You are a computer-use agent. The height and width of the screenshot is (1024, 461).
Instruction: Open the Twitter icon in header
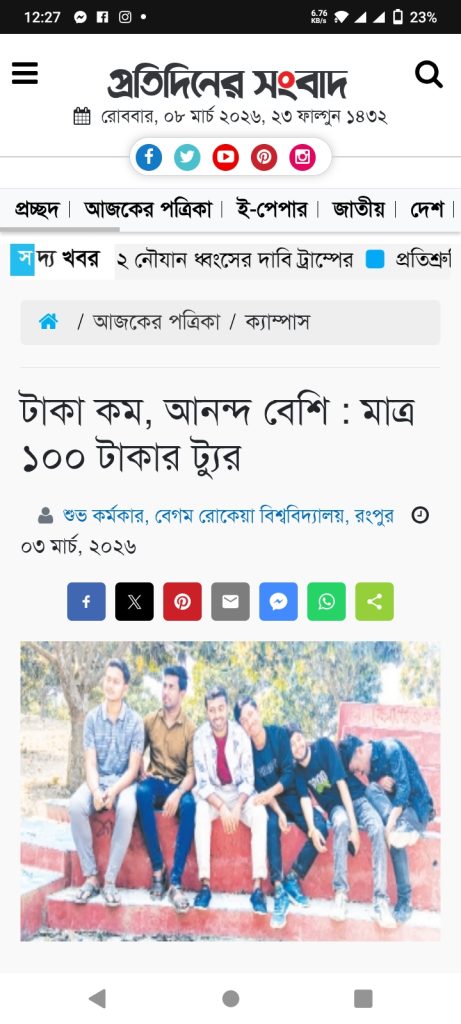pos(187,157)
